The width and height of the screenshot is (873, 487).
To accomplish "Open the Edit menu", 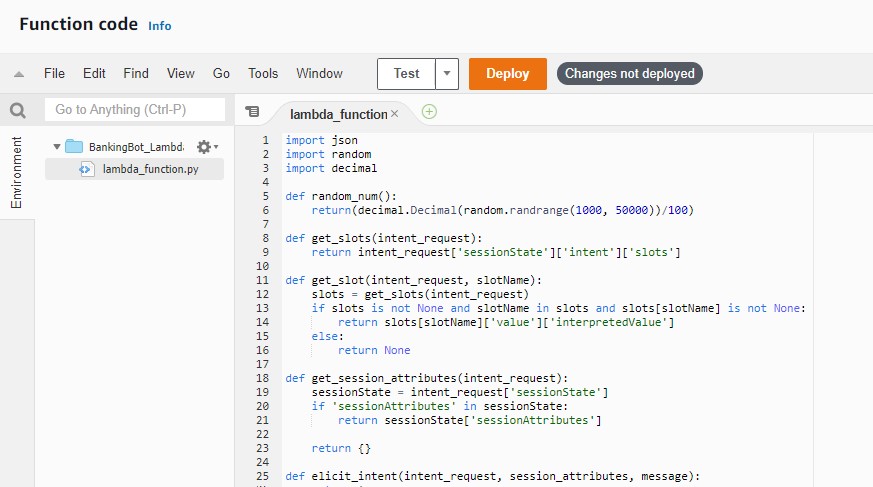I will point(94,73).
